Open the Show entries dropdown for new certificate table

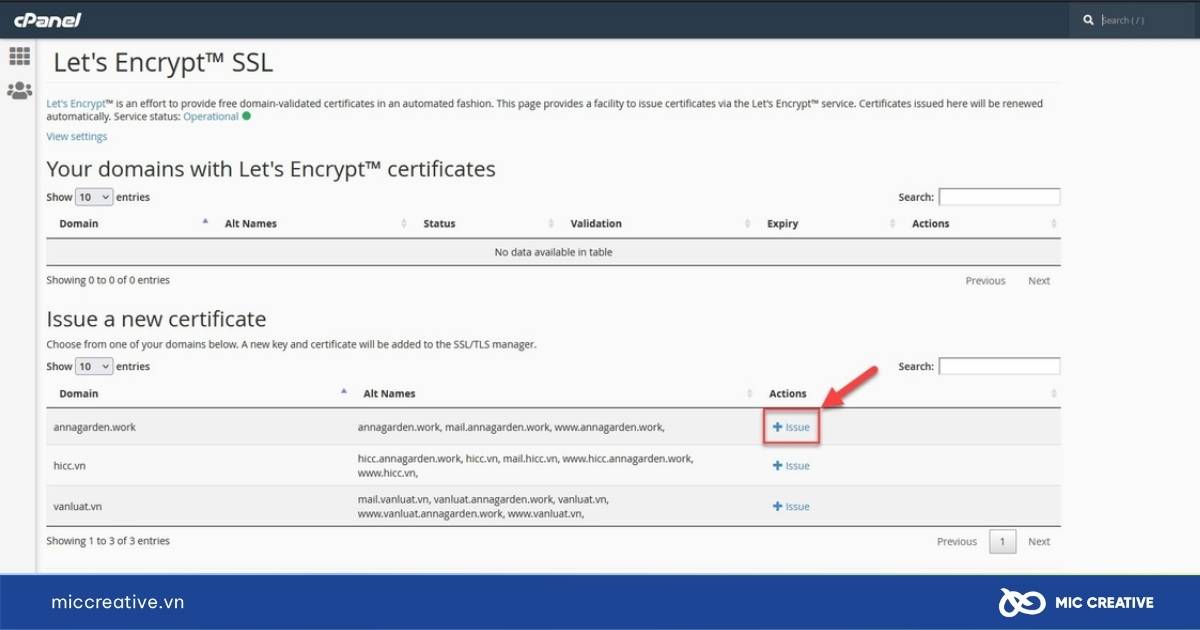coord(94,366)
